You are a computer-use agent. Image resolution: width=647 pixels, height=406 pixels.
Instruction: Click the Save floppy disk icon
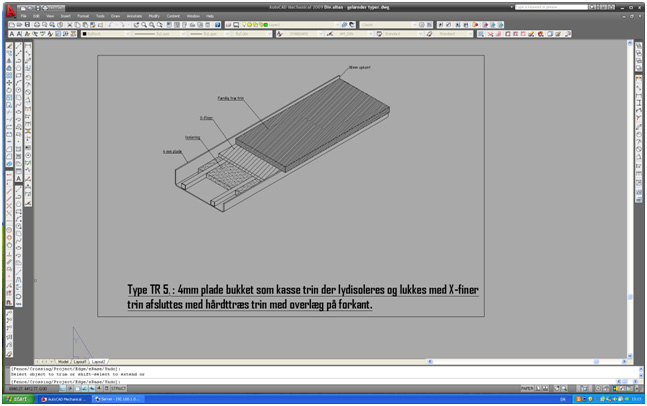coord(27,25)
